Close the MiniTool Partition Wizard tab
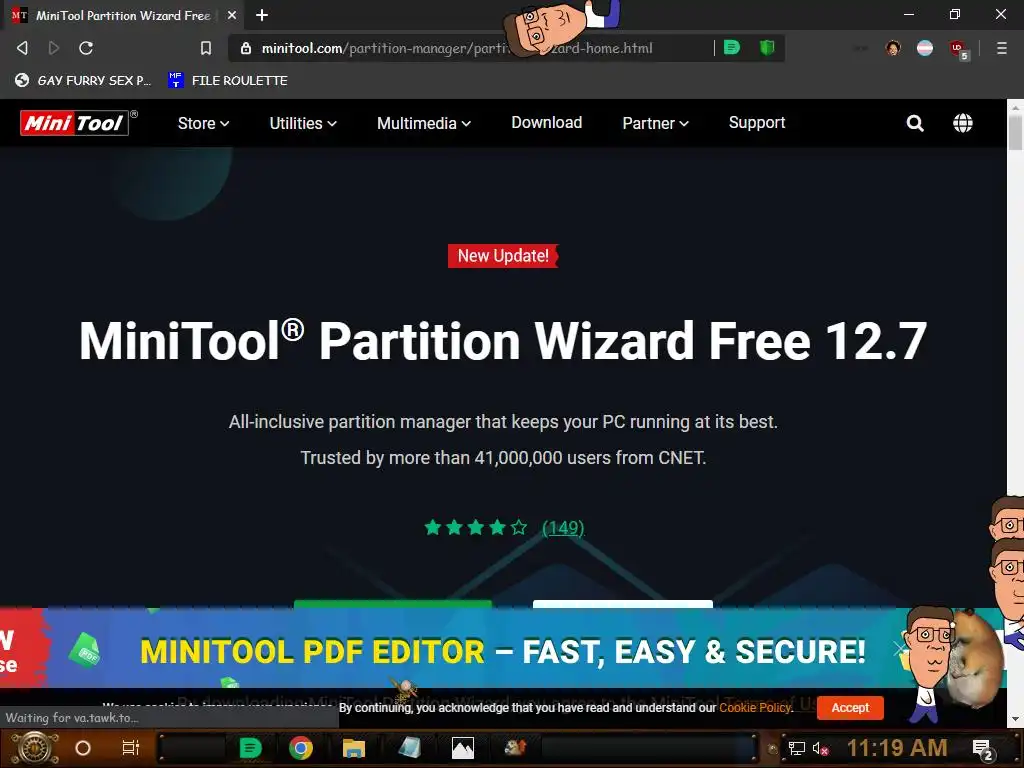1024x768 pixels. (232, 15)
